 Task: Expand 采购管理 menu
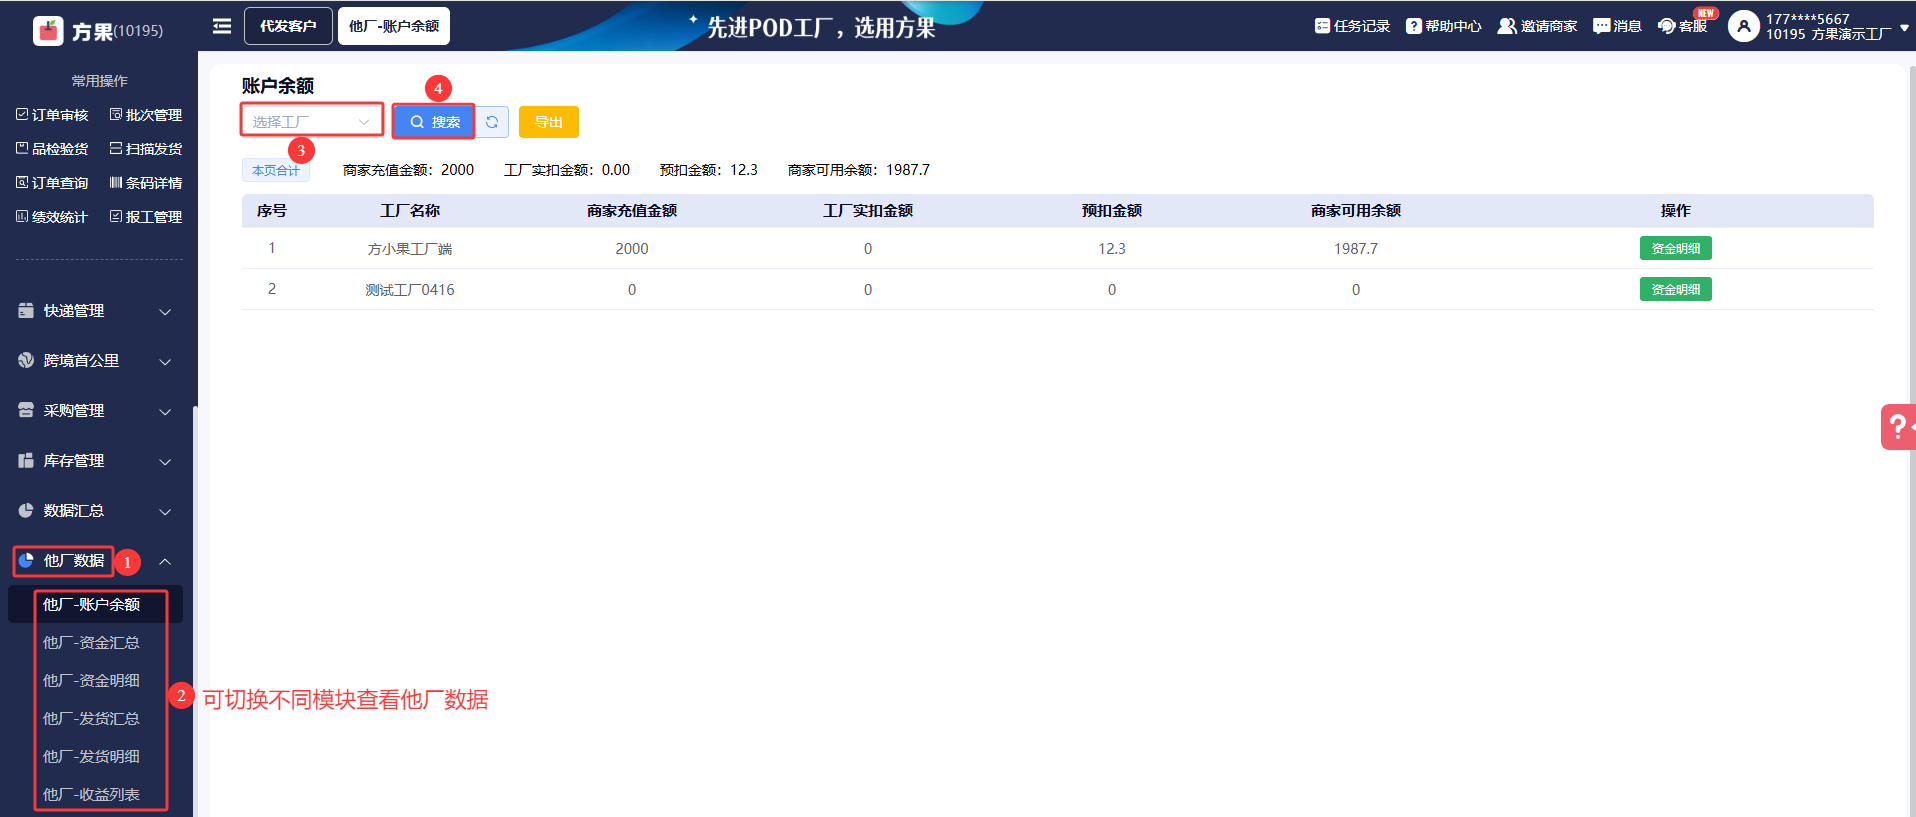point(95,411)
